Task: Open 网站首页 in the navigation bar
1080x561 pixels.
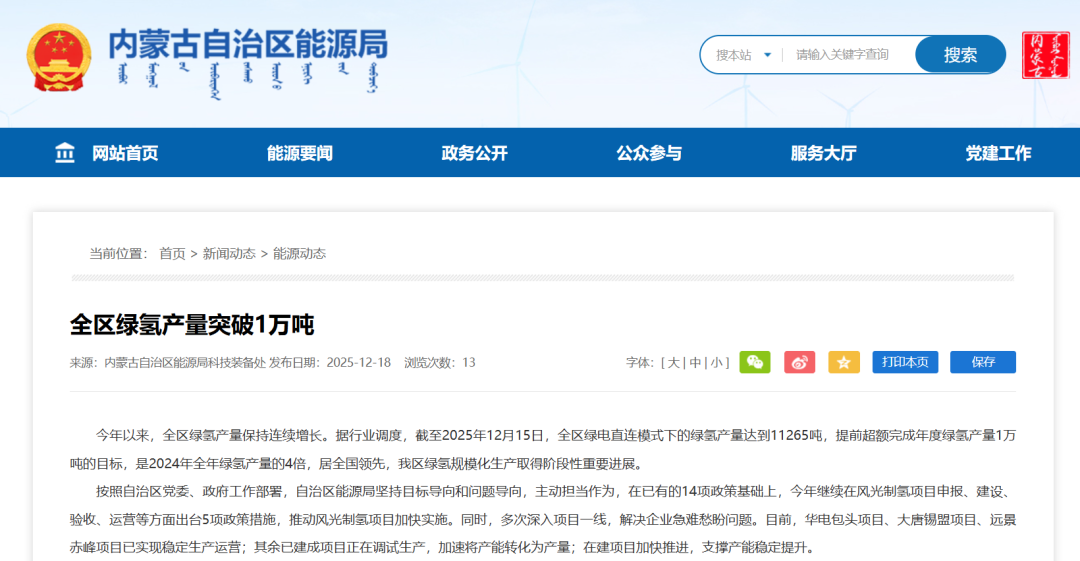Action: (x=125, y=153)
